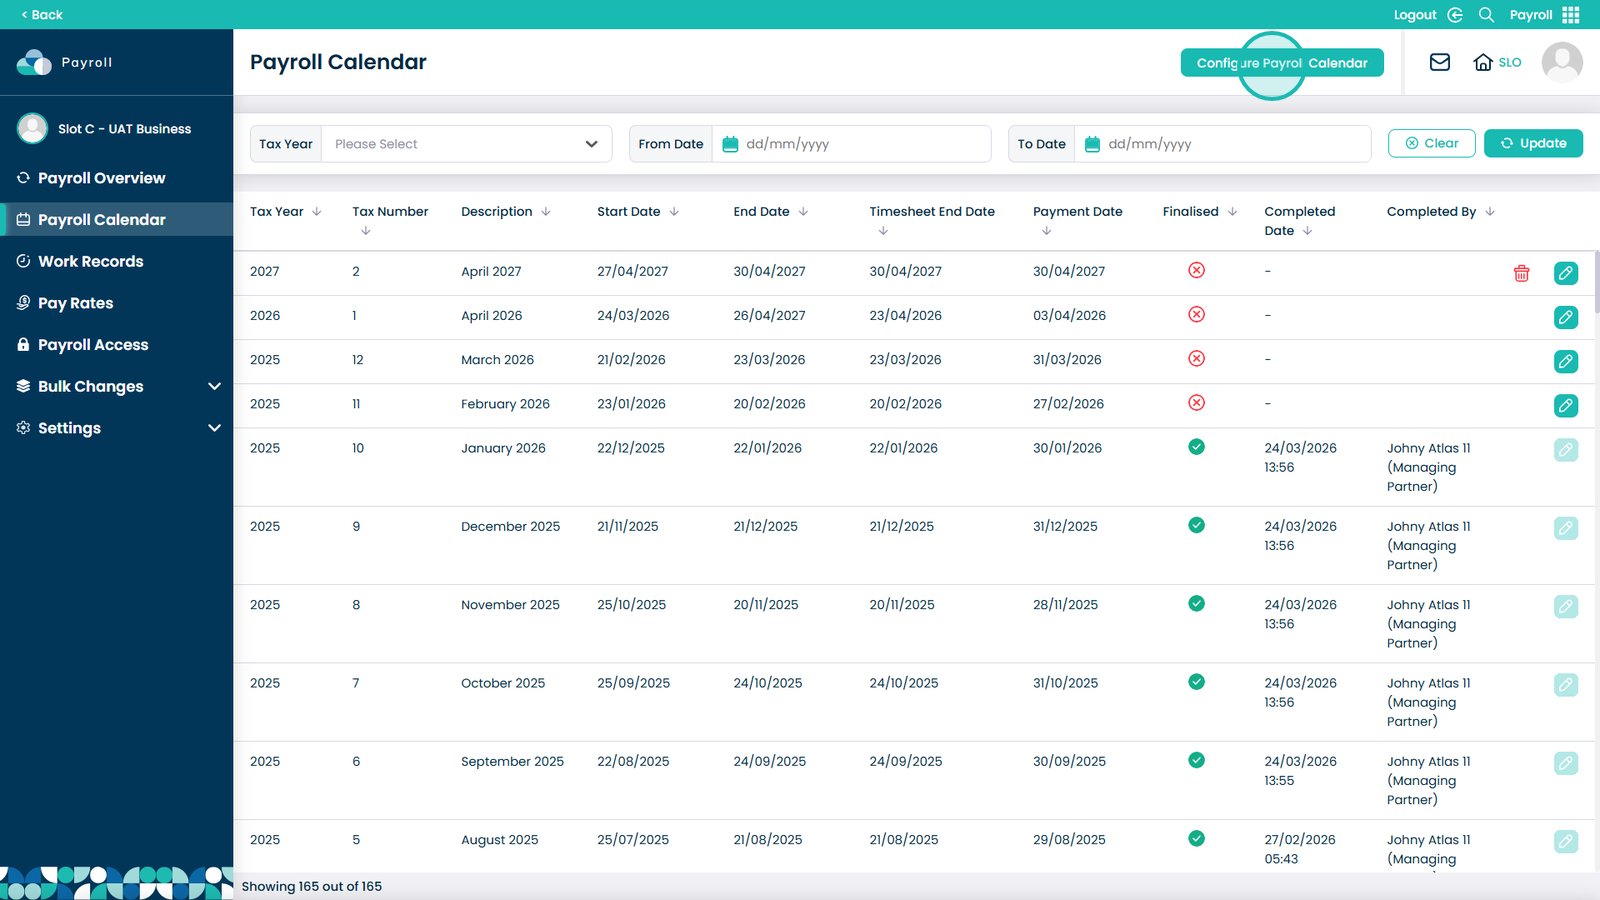Edit the March 2026 period row

click(1566, 361)
